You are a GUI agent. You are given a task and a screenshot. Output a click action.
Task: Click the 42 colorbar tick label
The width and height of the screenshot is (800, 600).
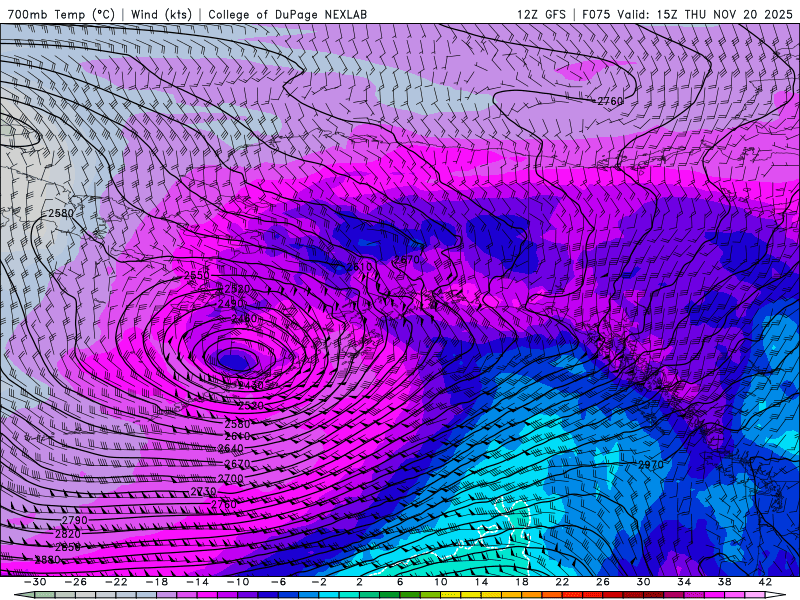(765, 582)
